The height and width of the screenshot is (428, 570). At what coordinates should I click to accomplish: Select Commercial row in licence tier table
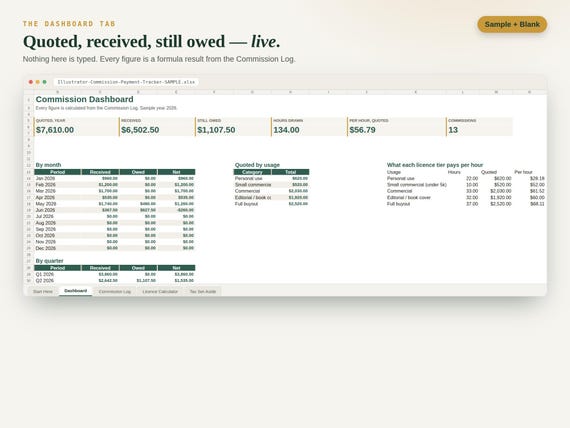tap(400, 191)
